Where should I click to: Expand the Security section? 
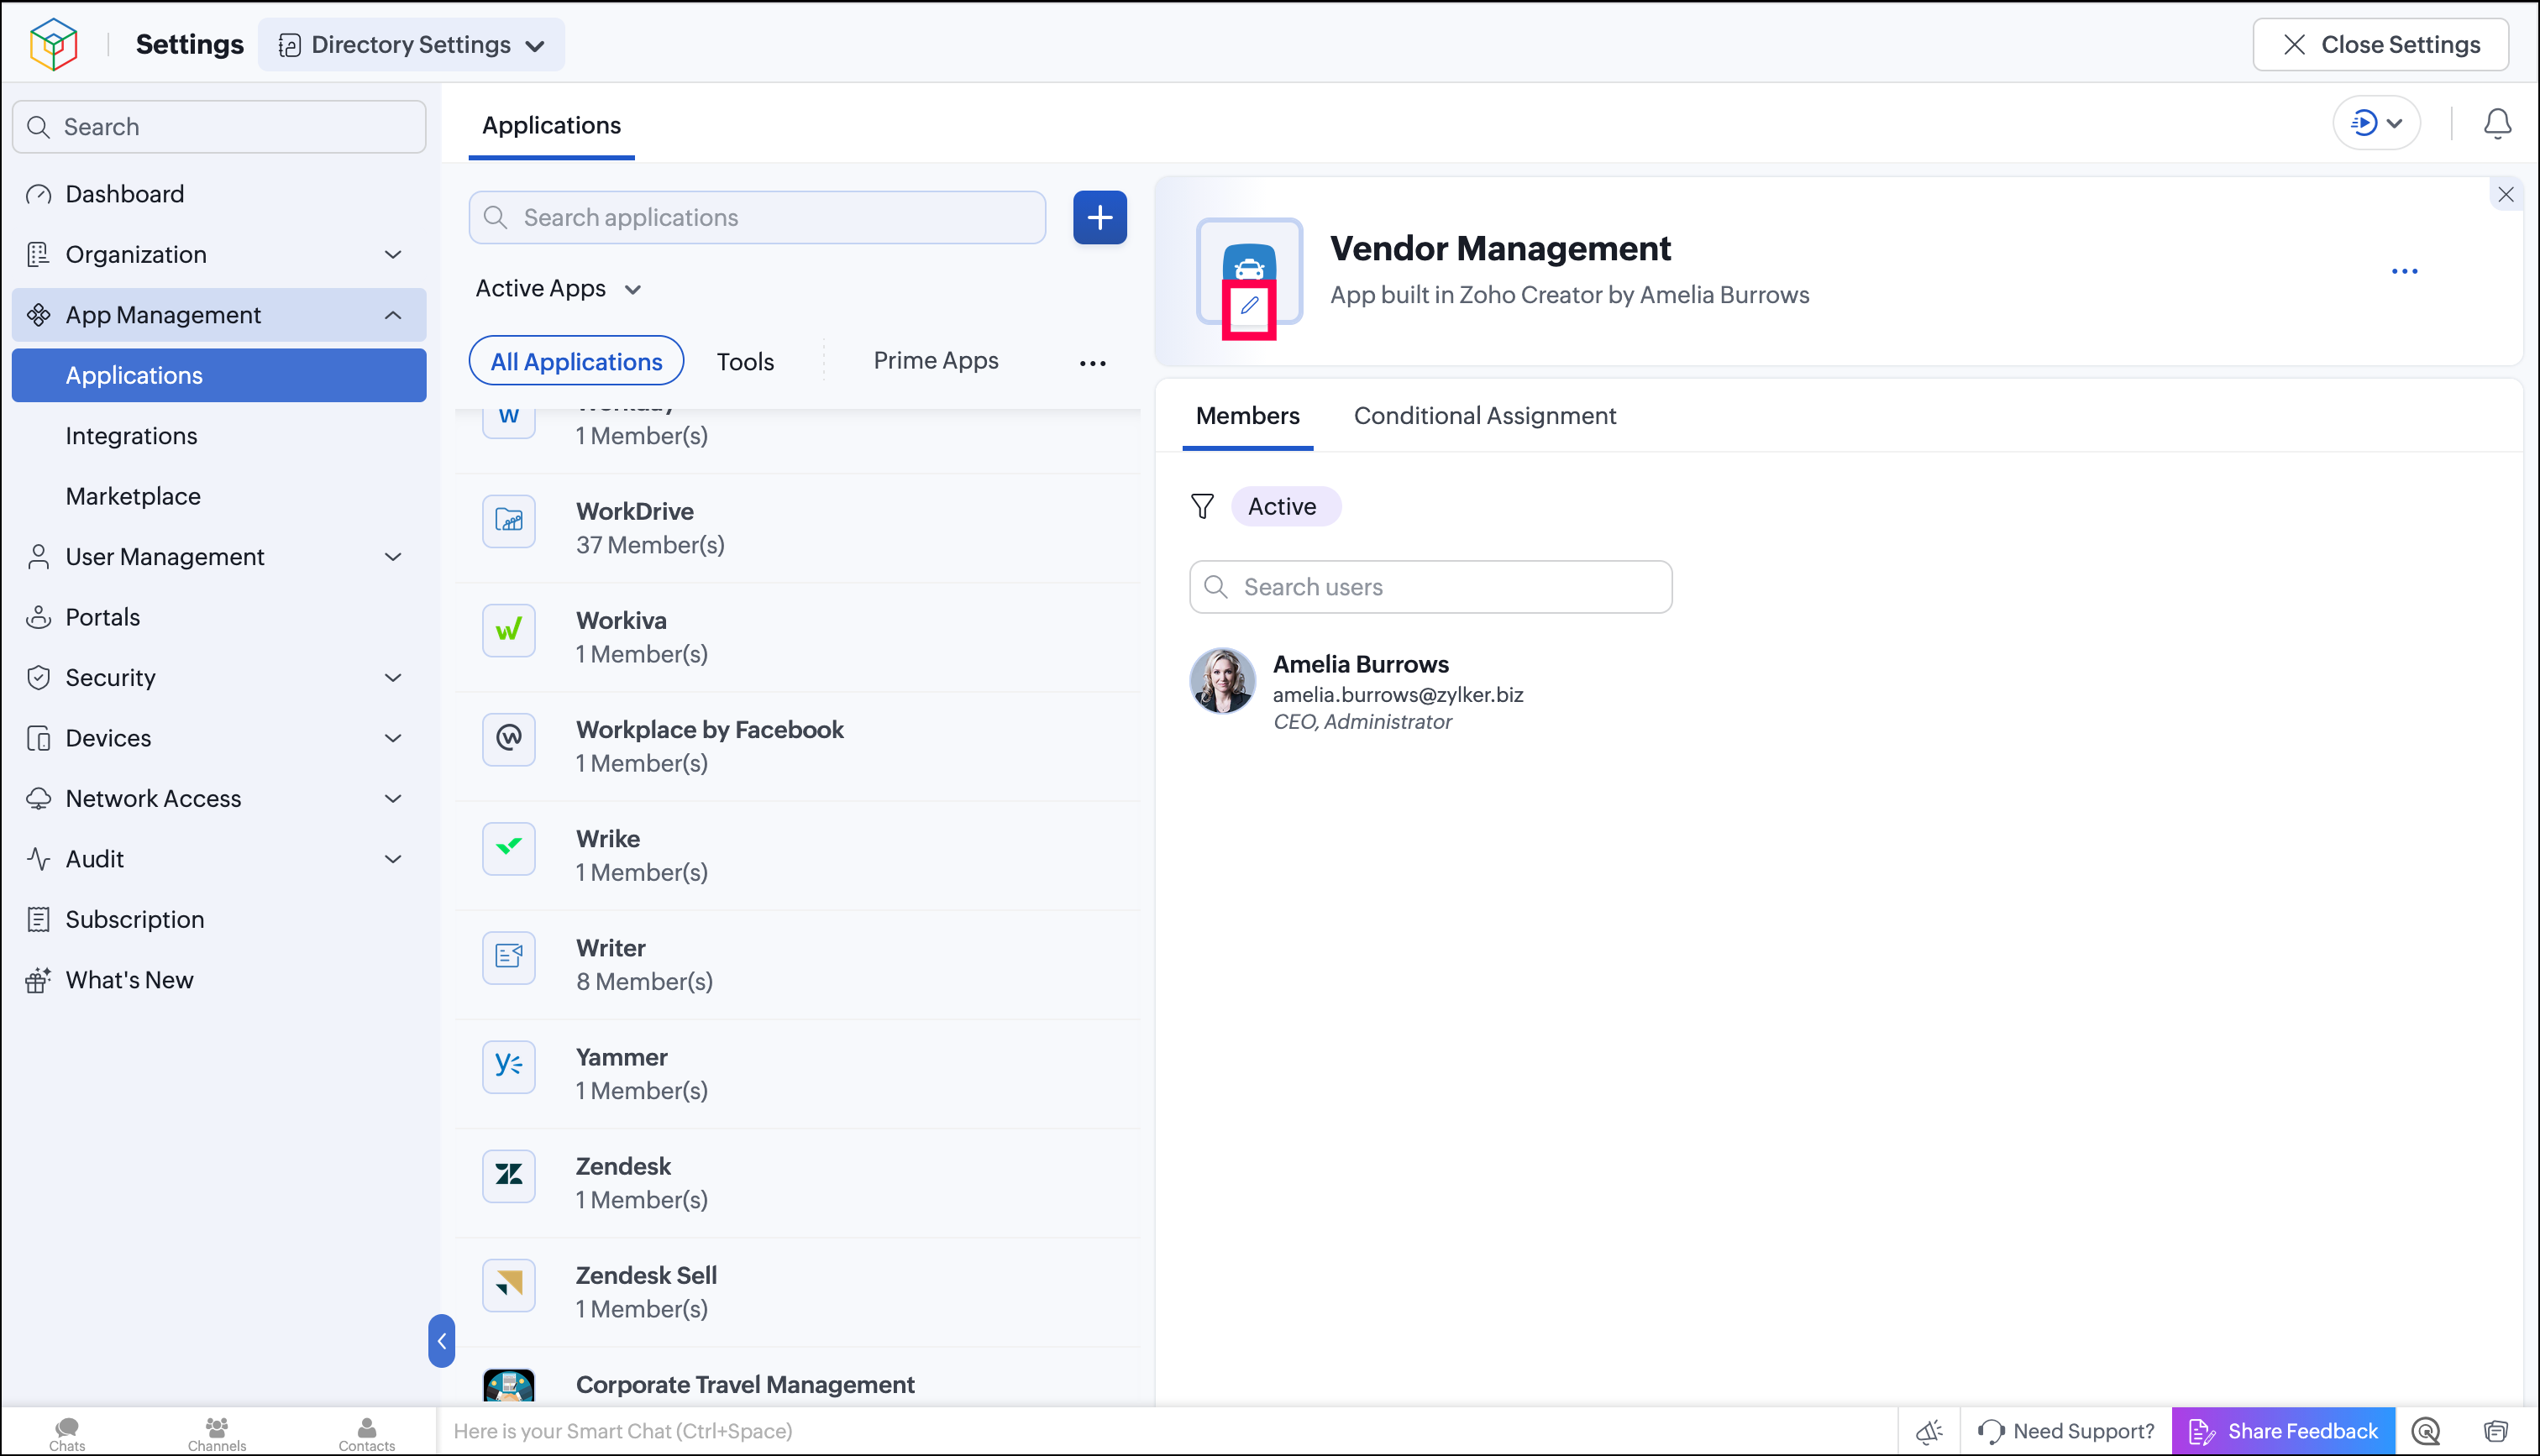click(x=219, y=677)
